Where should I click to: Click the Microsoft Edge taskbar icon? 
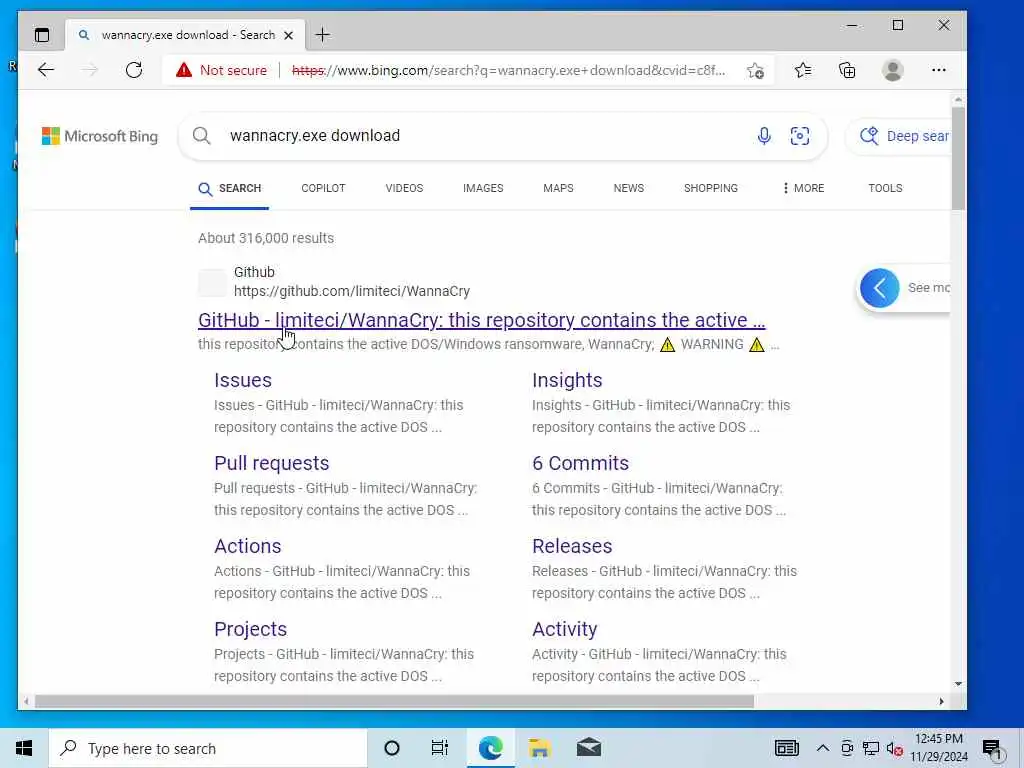click(490, 748)
